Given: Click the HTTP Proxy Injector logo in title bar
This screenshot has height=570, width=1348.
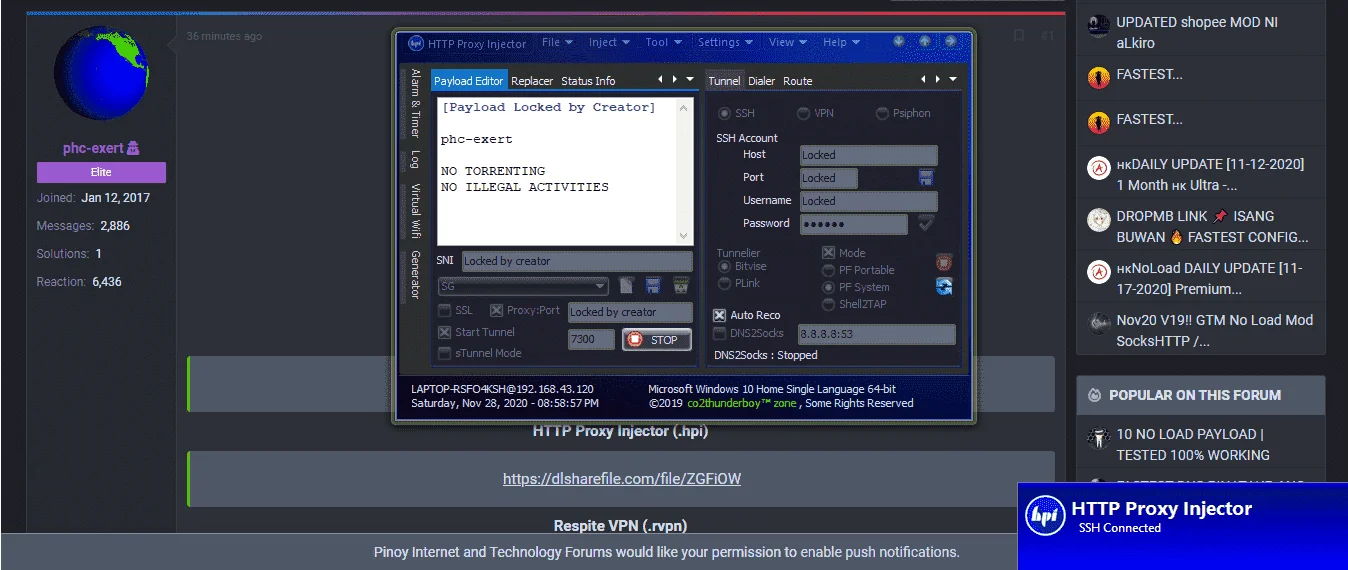Looking at the screenshot, I should 416,43.
